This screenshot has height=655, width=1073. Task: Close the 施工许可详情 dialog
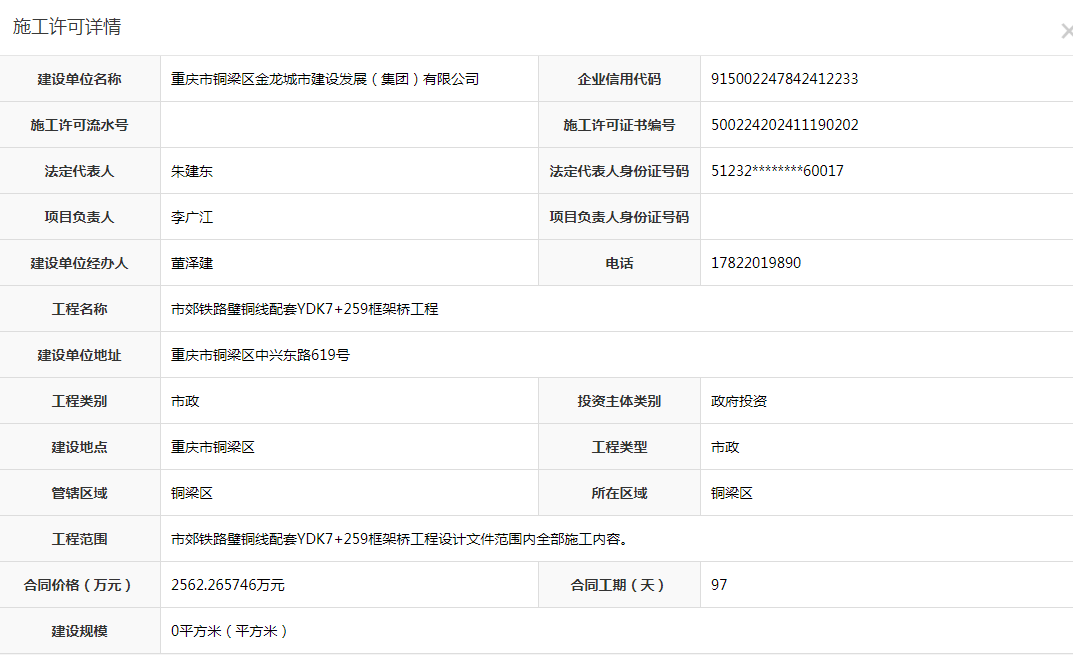[1066, 31]
